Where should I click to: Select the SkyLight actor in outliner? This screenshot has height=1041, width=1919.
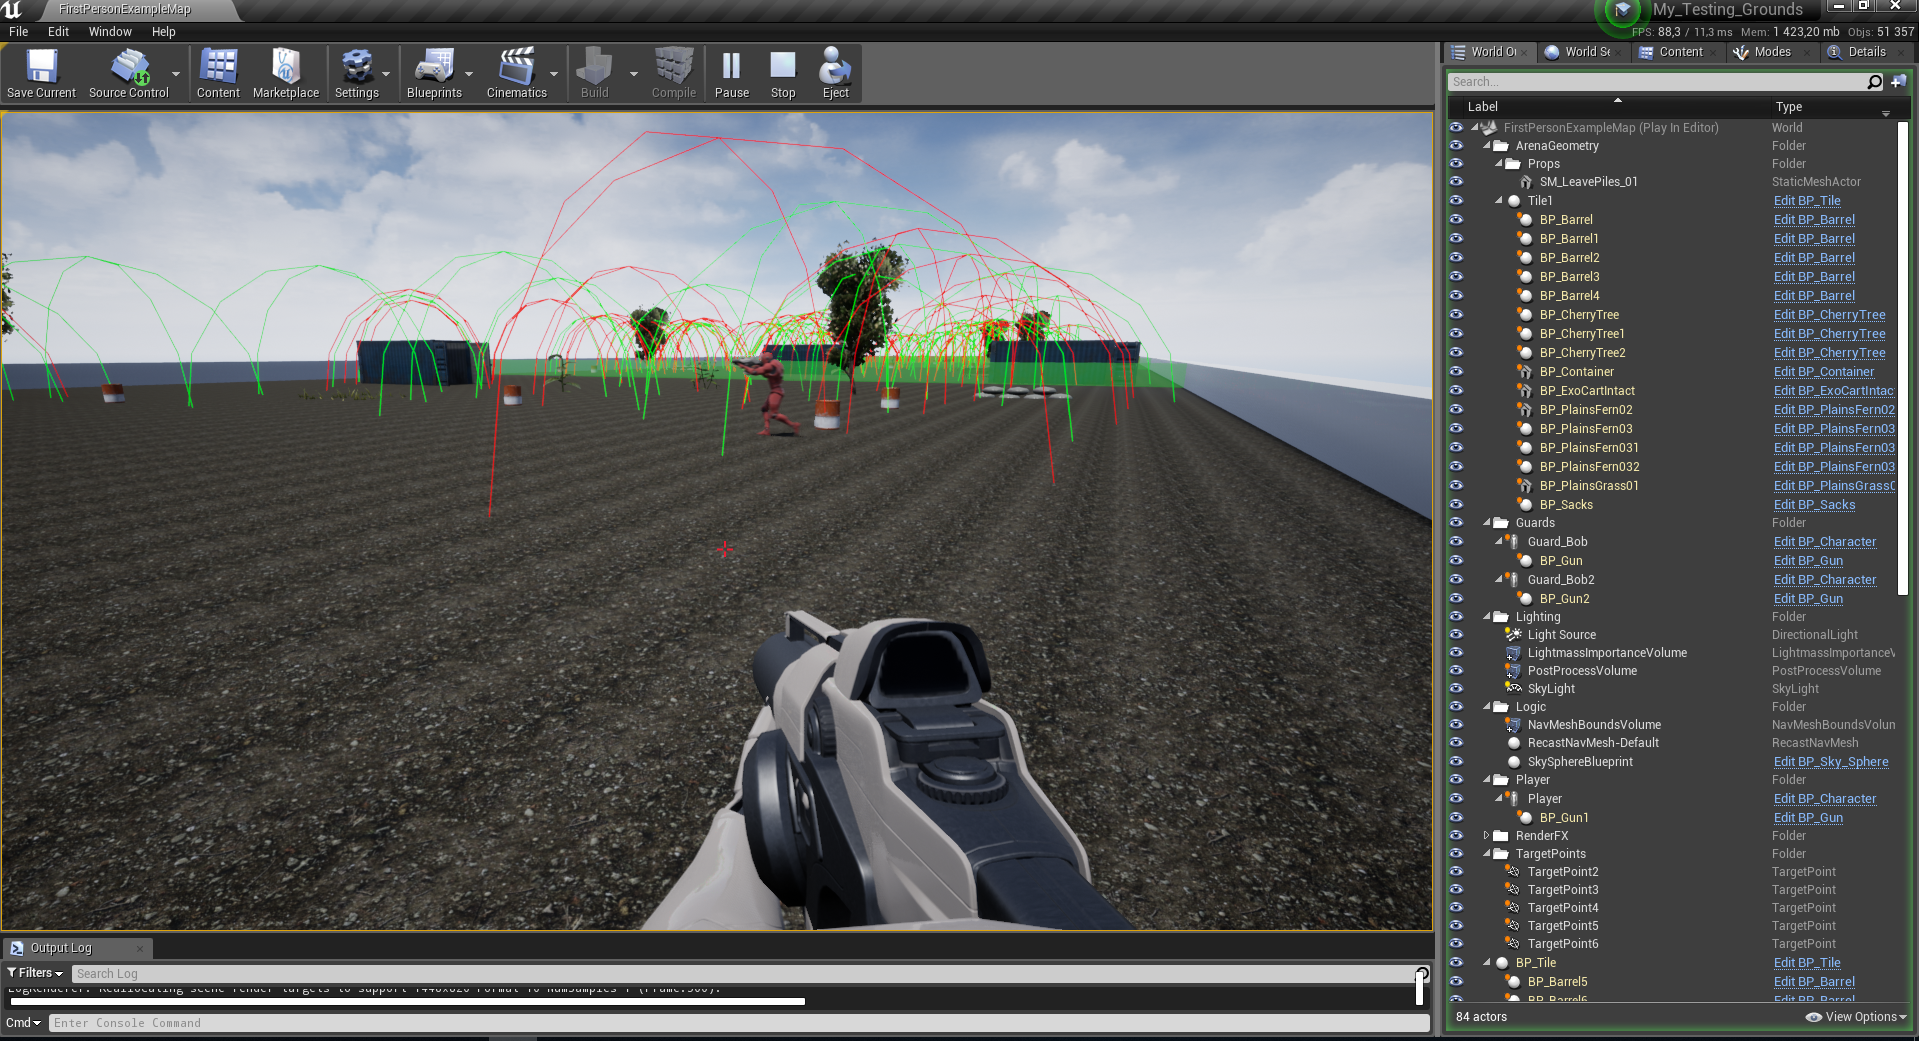(x=1551, y=689)
